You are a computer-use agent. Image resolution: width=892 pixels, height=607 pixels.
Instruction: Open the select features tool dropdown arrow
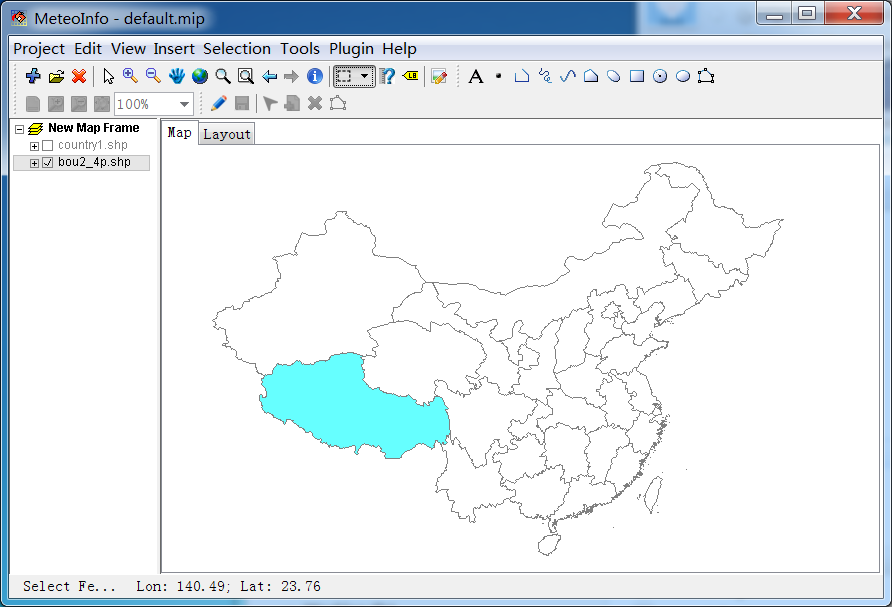[365, 76]
